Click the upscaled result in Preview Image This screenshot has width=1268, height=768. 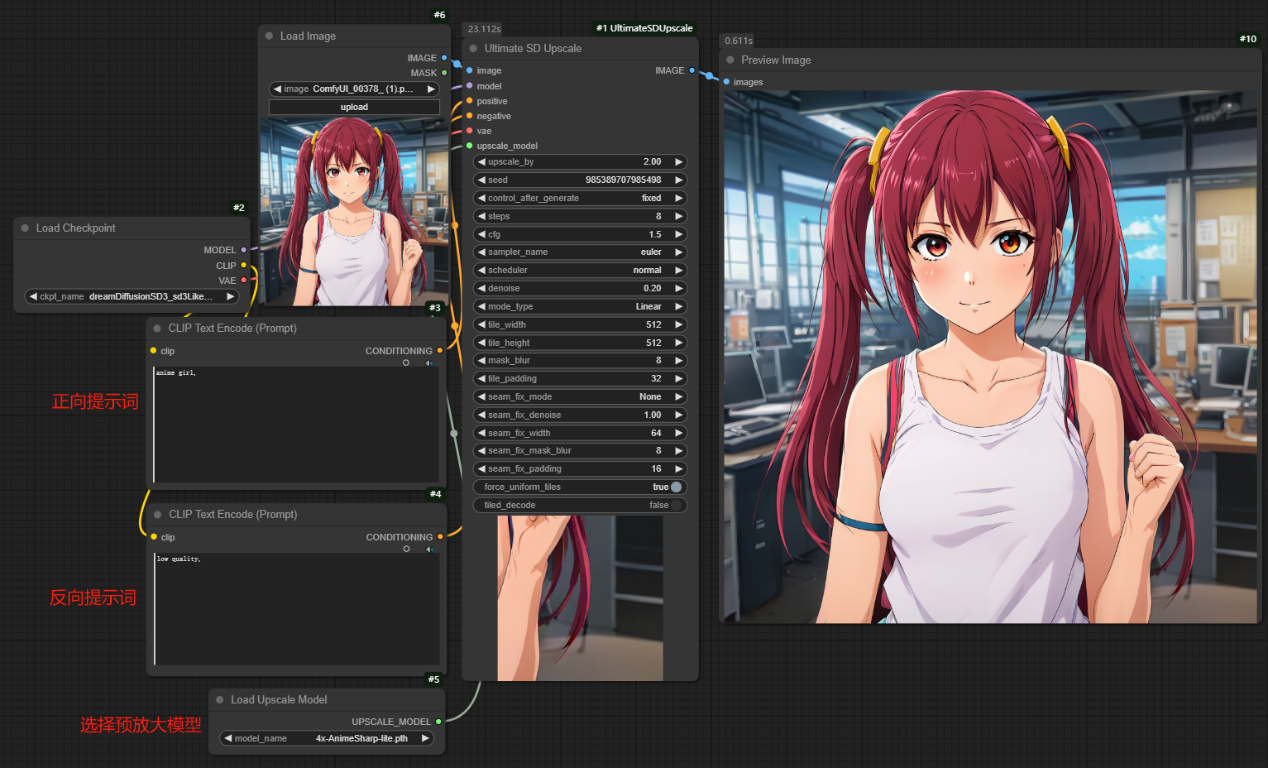pyautogui.click(x=989, y=356)
